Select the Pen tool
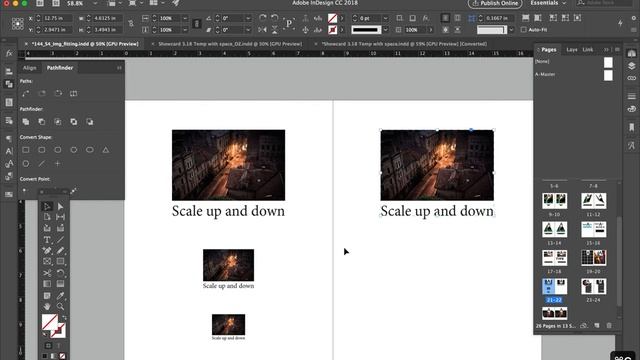Viewport: 640px width, 360px height. click(47, 251)
